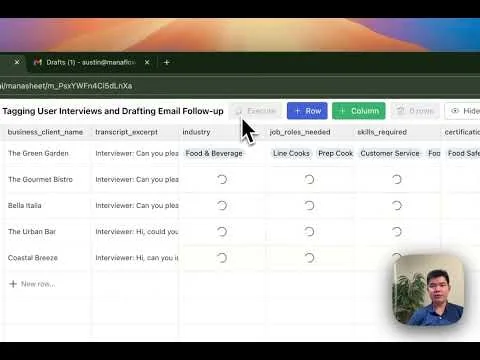This screenshot has width=480, height=360.
Task: Select the business_client_name column header
Action: click(x=45, y=132)
